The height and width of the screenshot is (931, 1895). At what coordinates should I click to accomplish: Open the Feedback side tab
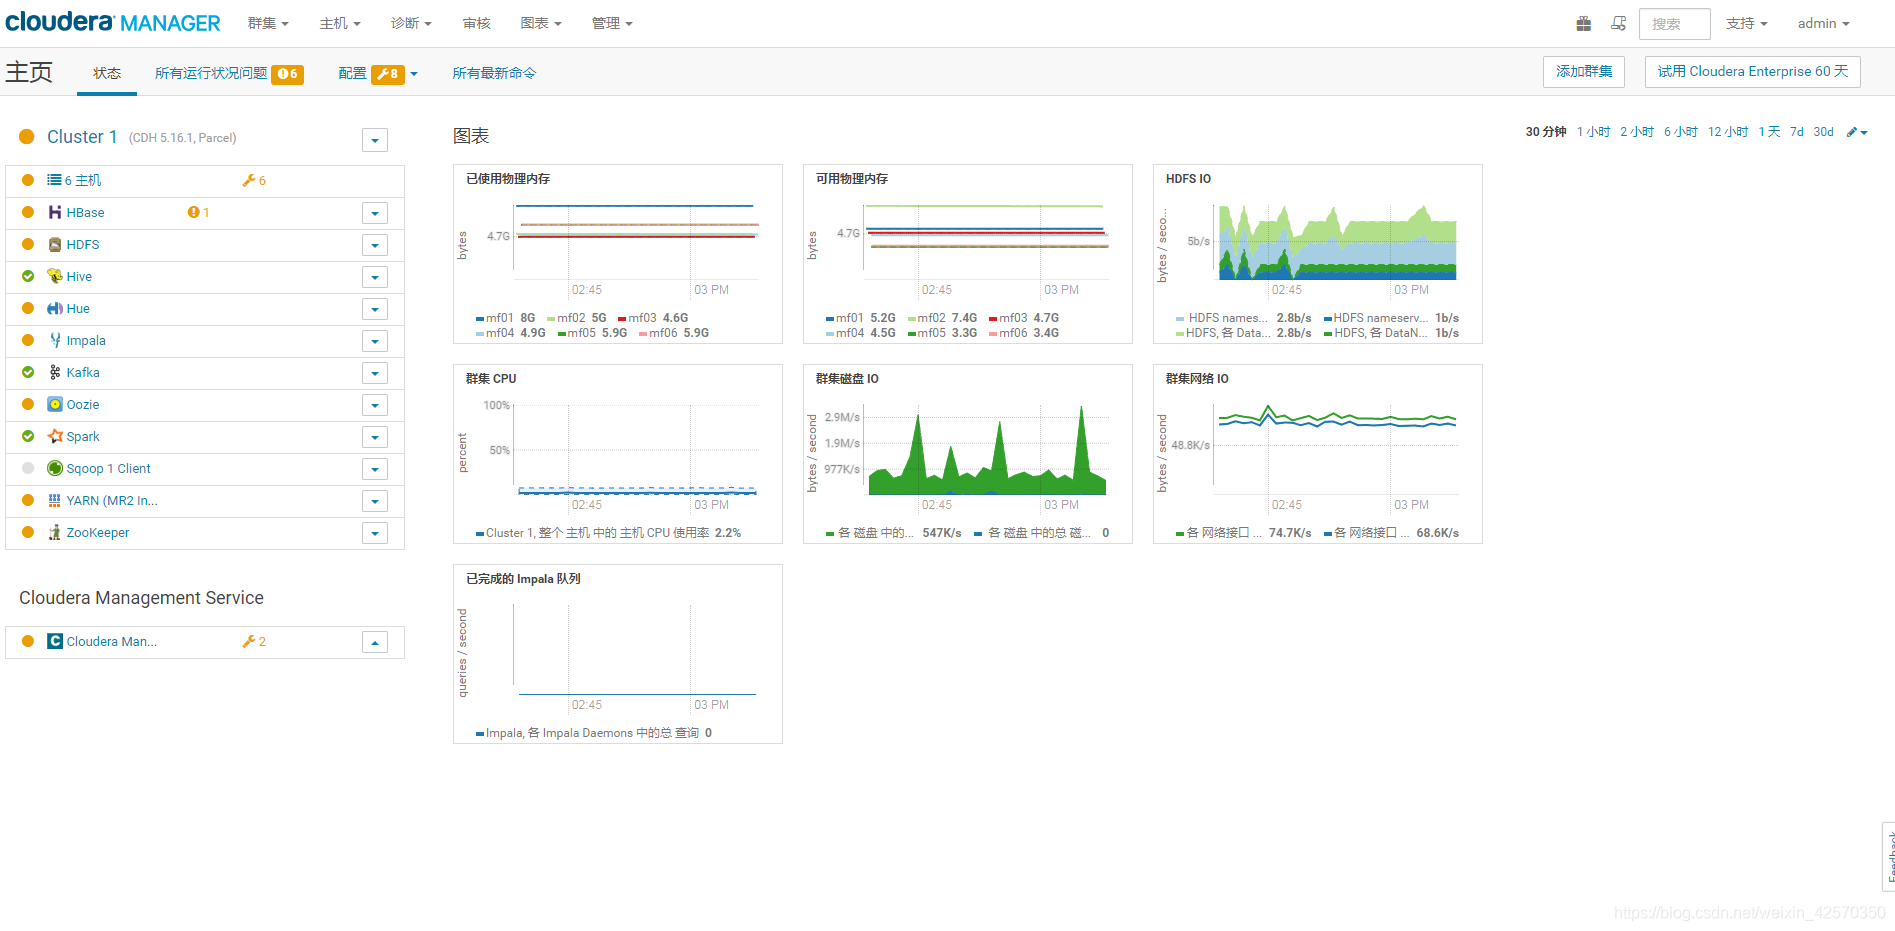click(1889, 856)
